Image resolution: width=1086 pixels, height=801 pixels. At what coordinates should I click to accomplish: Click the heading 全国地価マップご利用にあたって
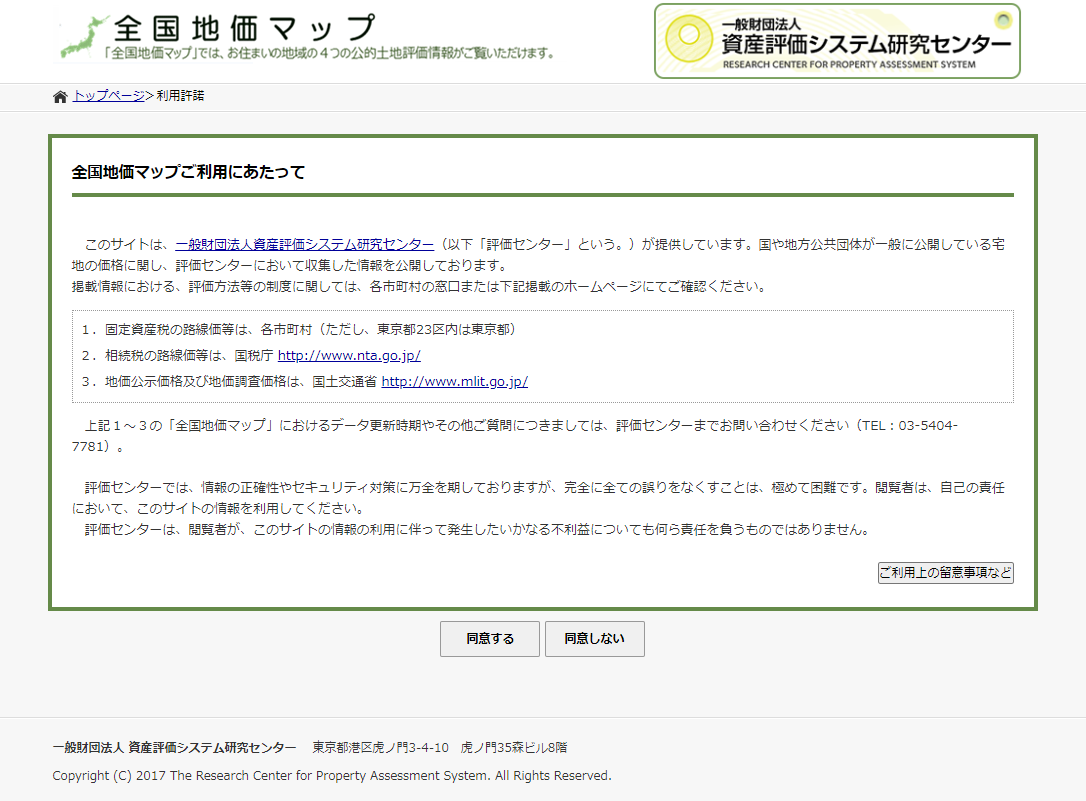pos(188,172)
